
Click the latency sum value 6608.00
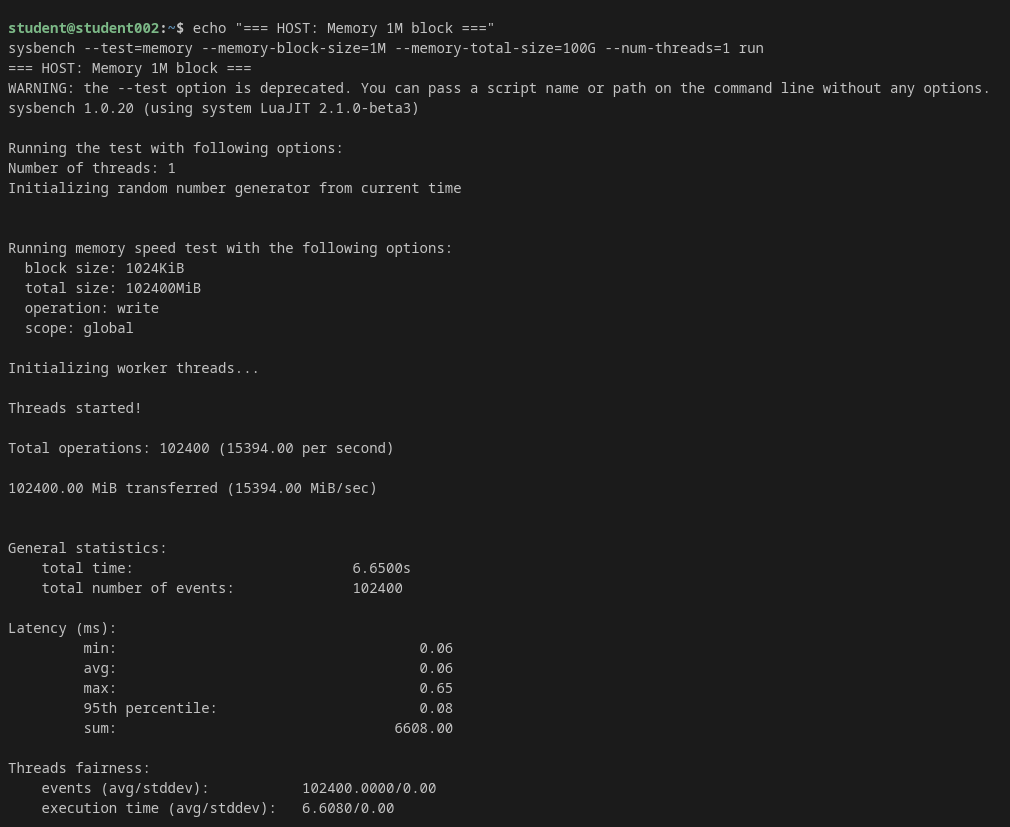pos(423,728)
